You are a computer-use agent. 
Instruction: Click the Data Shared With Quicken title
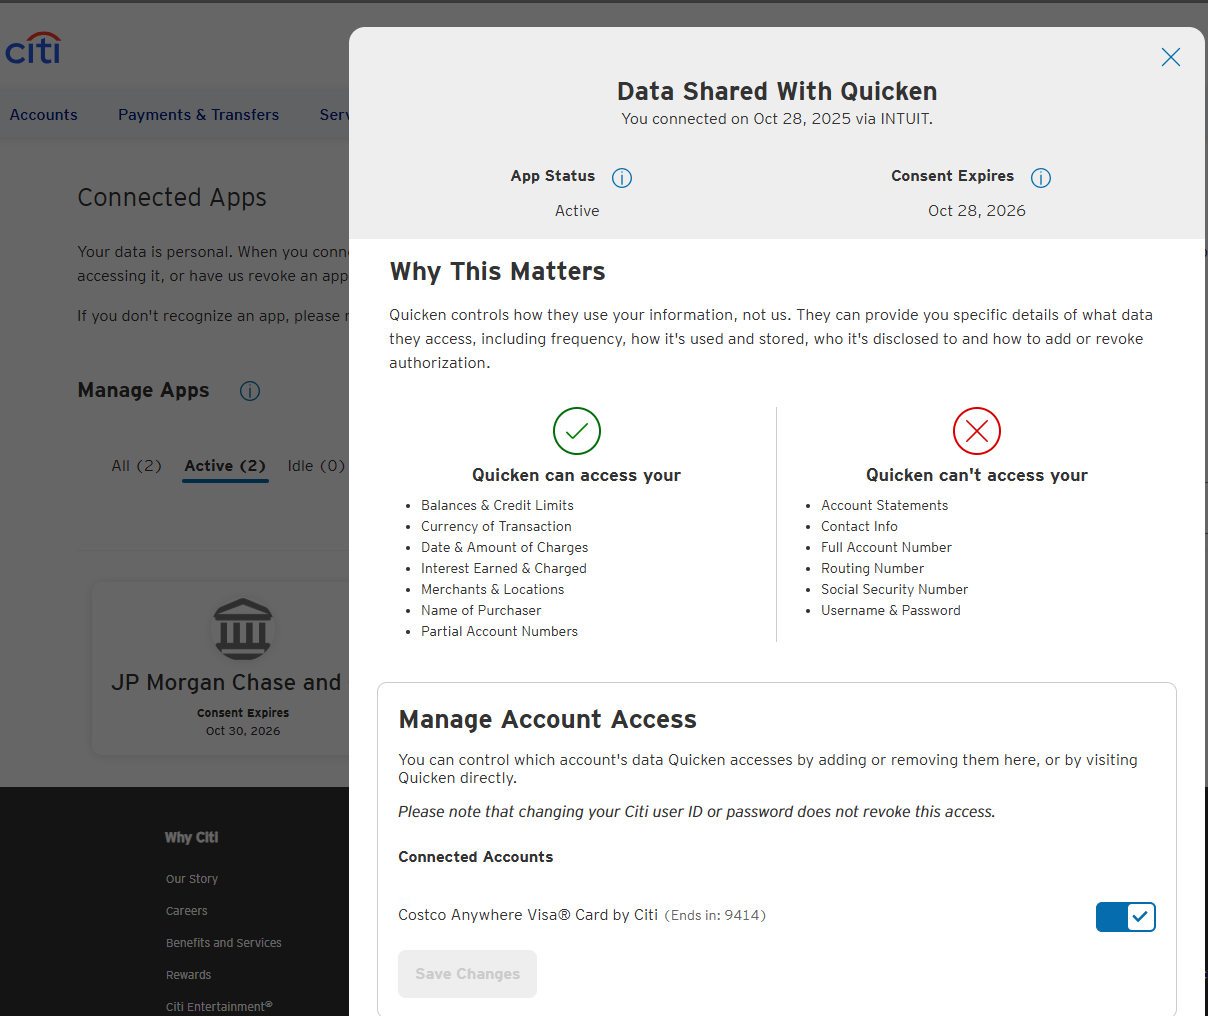(777, 92)
